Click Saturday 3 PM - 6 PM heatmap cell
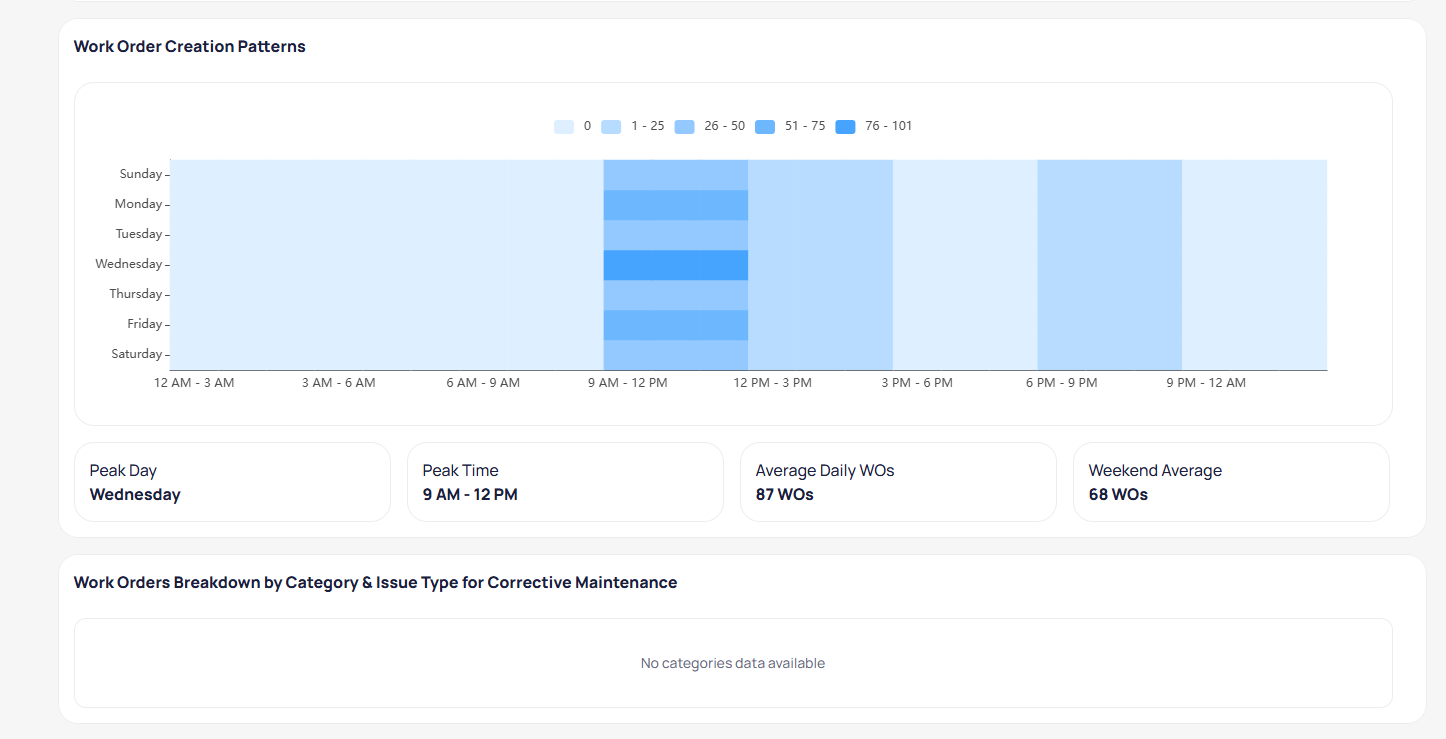This screenshot has height=739, width=1446. point(964,355)
